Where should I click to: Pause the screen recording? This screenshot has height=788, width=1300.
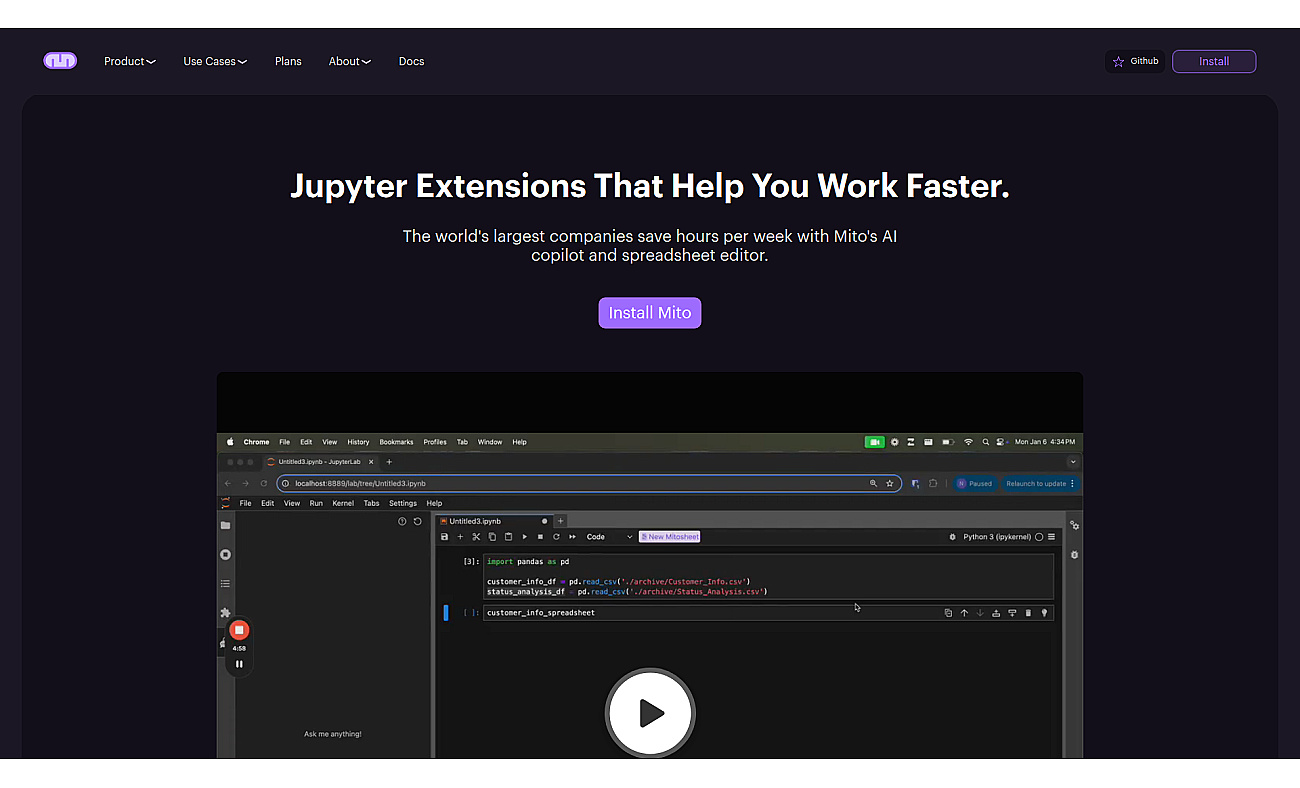coord(239,664)
